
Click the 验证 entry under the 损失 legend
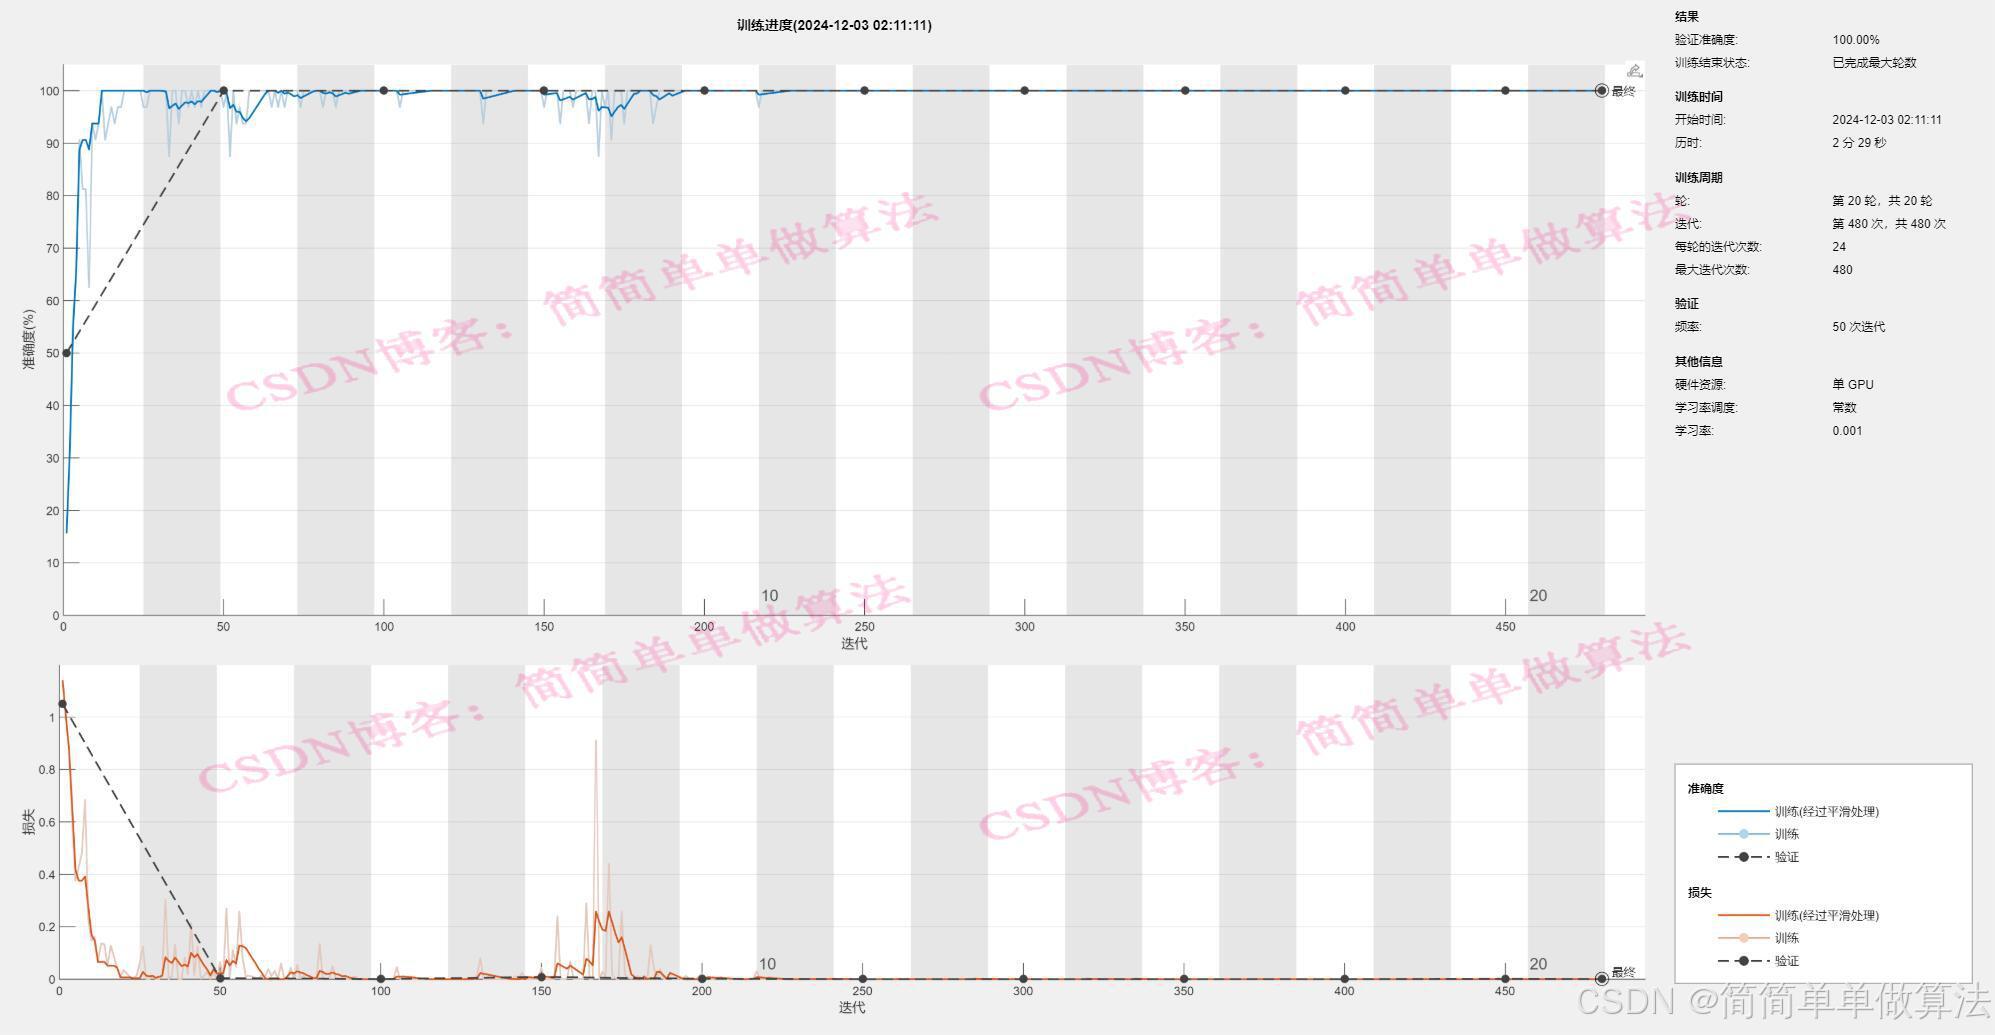1787,961
